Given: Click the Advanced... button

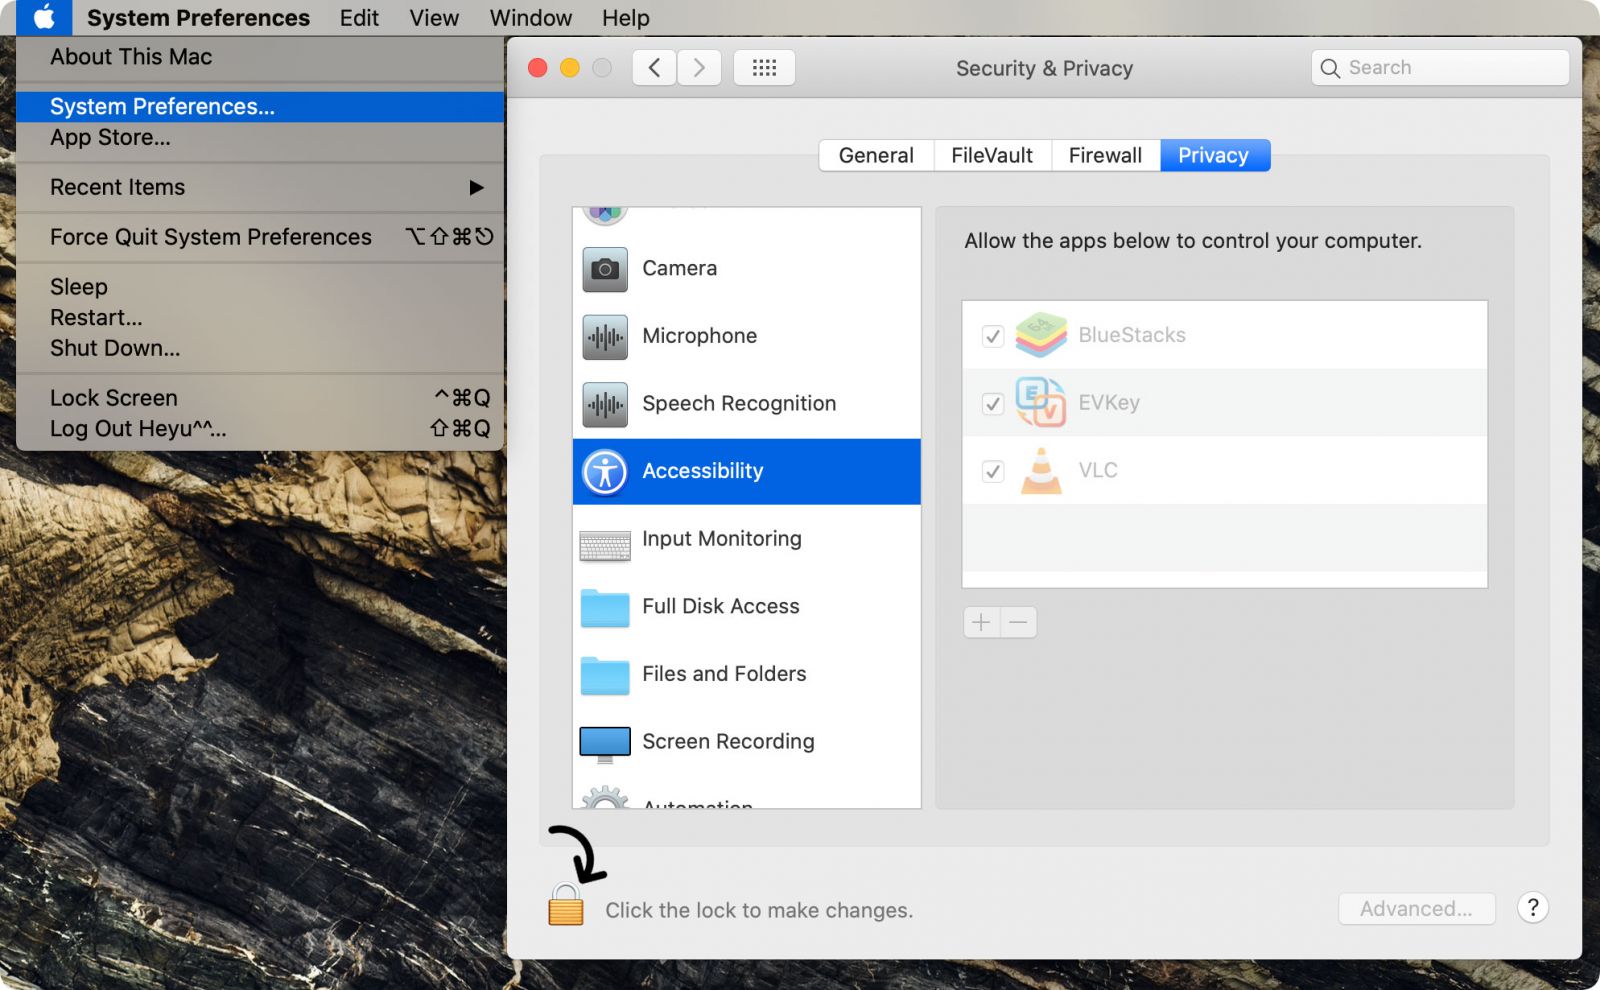Looking at the screenshot, I should click(1416, 909).
